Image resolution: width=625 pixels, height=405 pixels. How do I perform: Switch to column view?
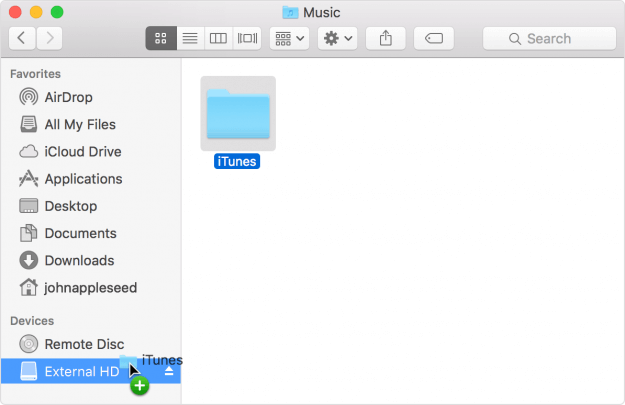click(x=218, y=38)
